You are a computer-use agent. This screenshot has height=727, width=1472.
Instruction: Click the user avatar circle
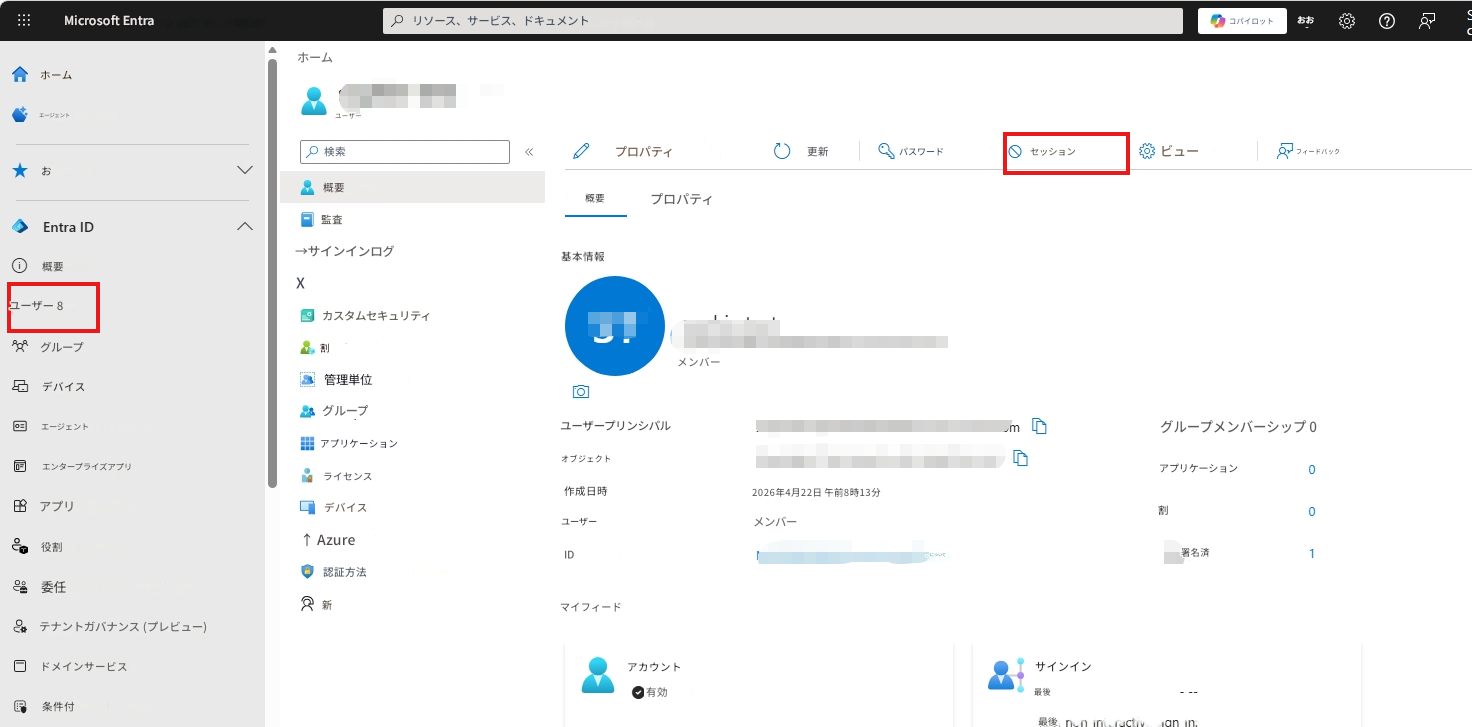[x=615, y=326]
